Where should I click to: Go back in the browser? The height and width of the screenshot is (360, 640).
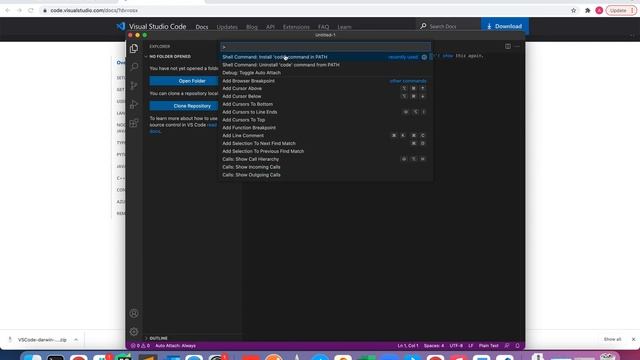[7, 11]
